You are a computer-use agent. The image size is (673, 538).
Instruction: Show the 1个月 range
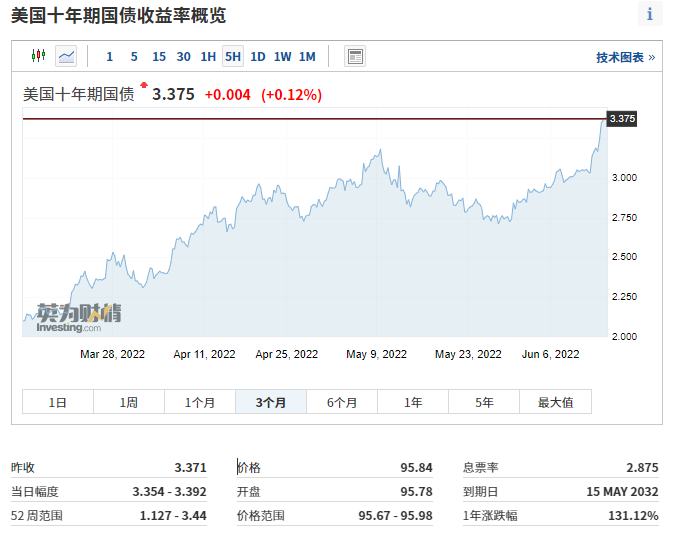tap(200, 402)
